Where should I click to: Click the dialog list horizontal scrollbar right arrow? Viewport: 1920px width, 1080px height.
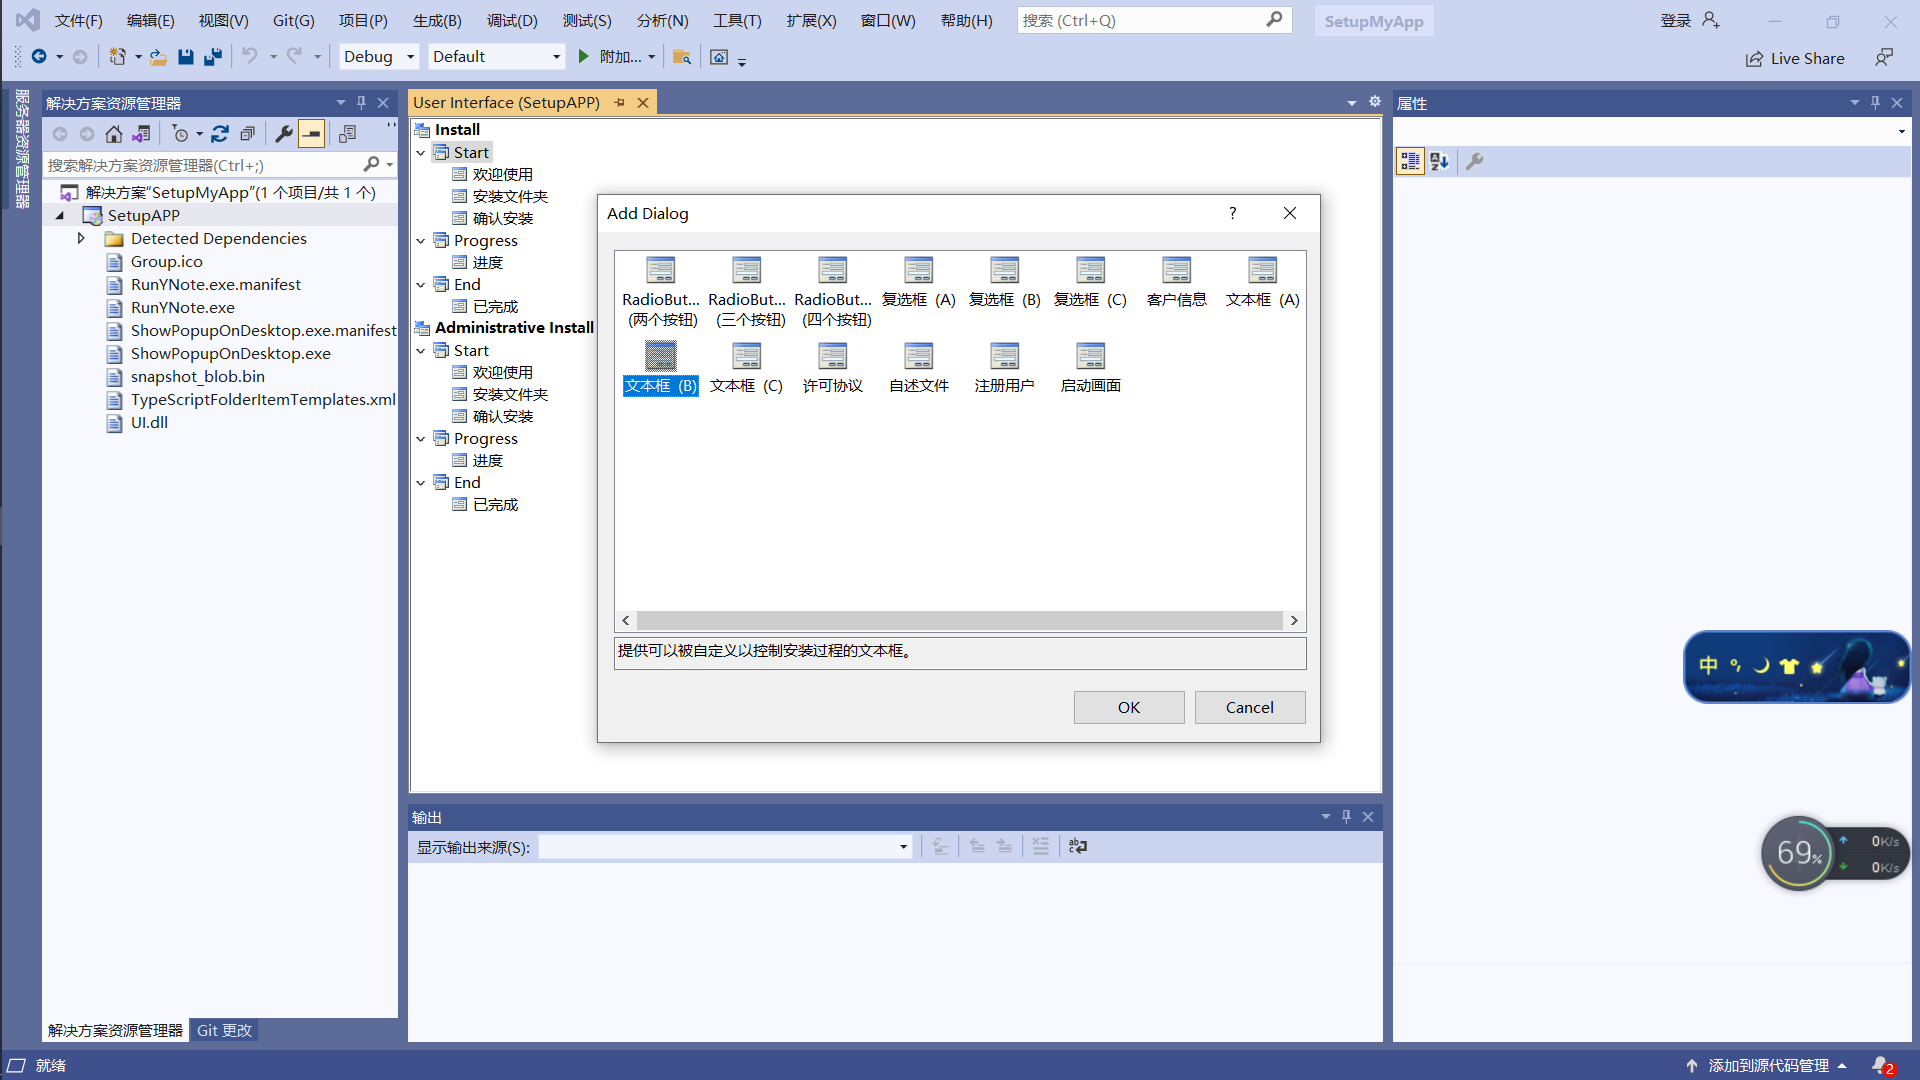pyautogui.click(x=1294, y=621)
